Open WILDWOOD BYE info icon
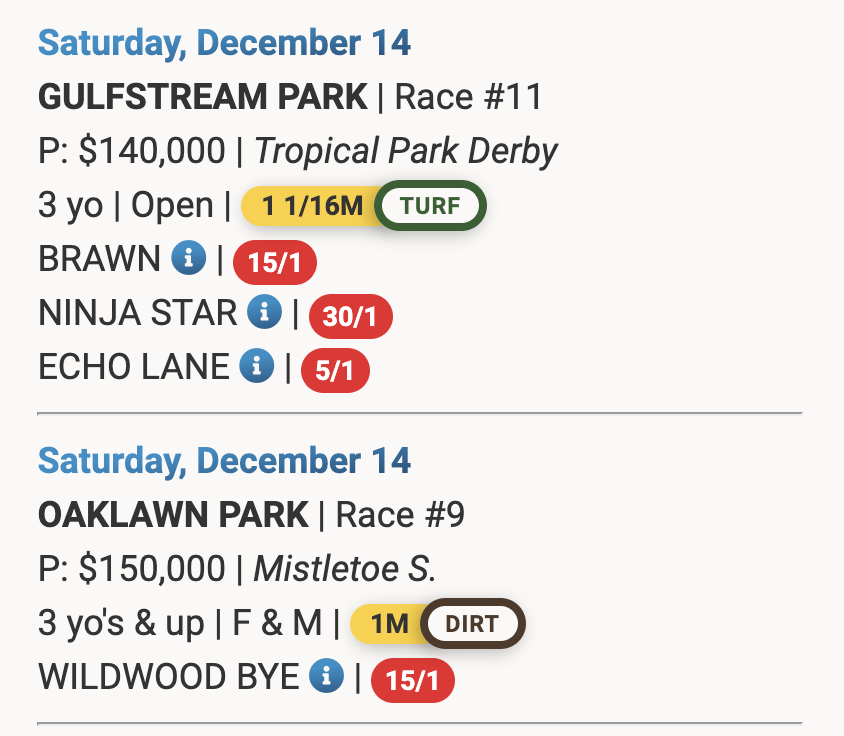The height and width of the screenshot is (736, 844). 326,677
